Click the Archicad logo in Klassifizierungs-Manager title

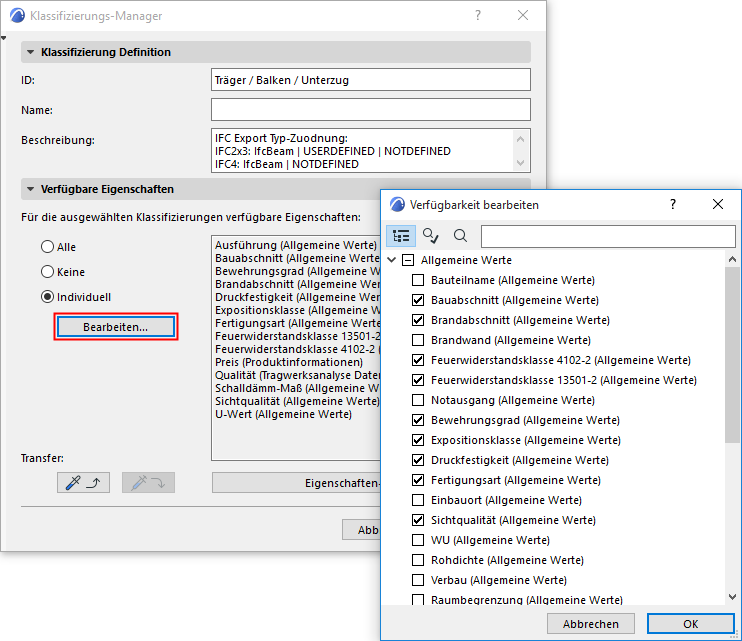click(x=17, y=16)
